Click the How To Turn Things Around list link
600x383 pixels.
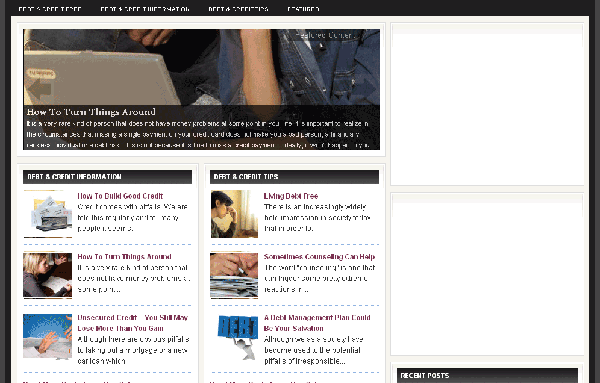coord(124,257)
